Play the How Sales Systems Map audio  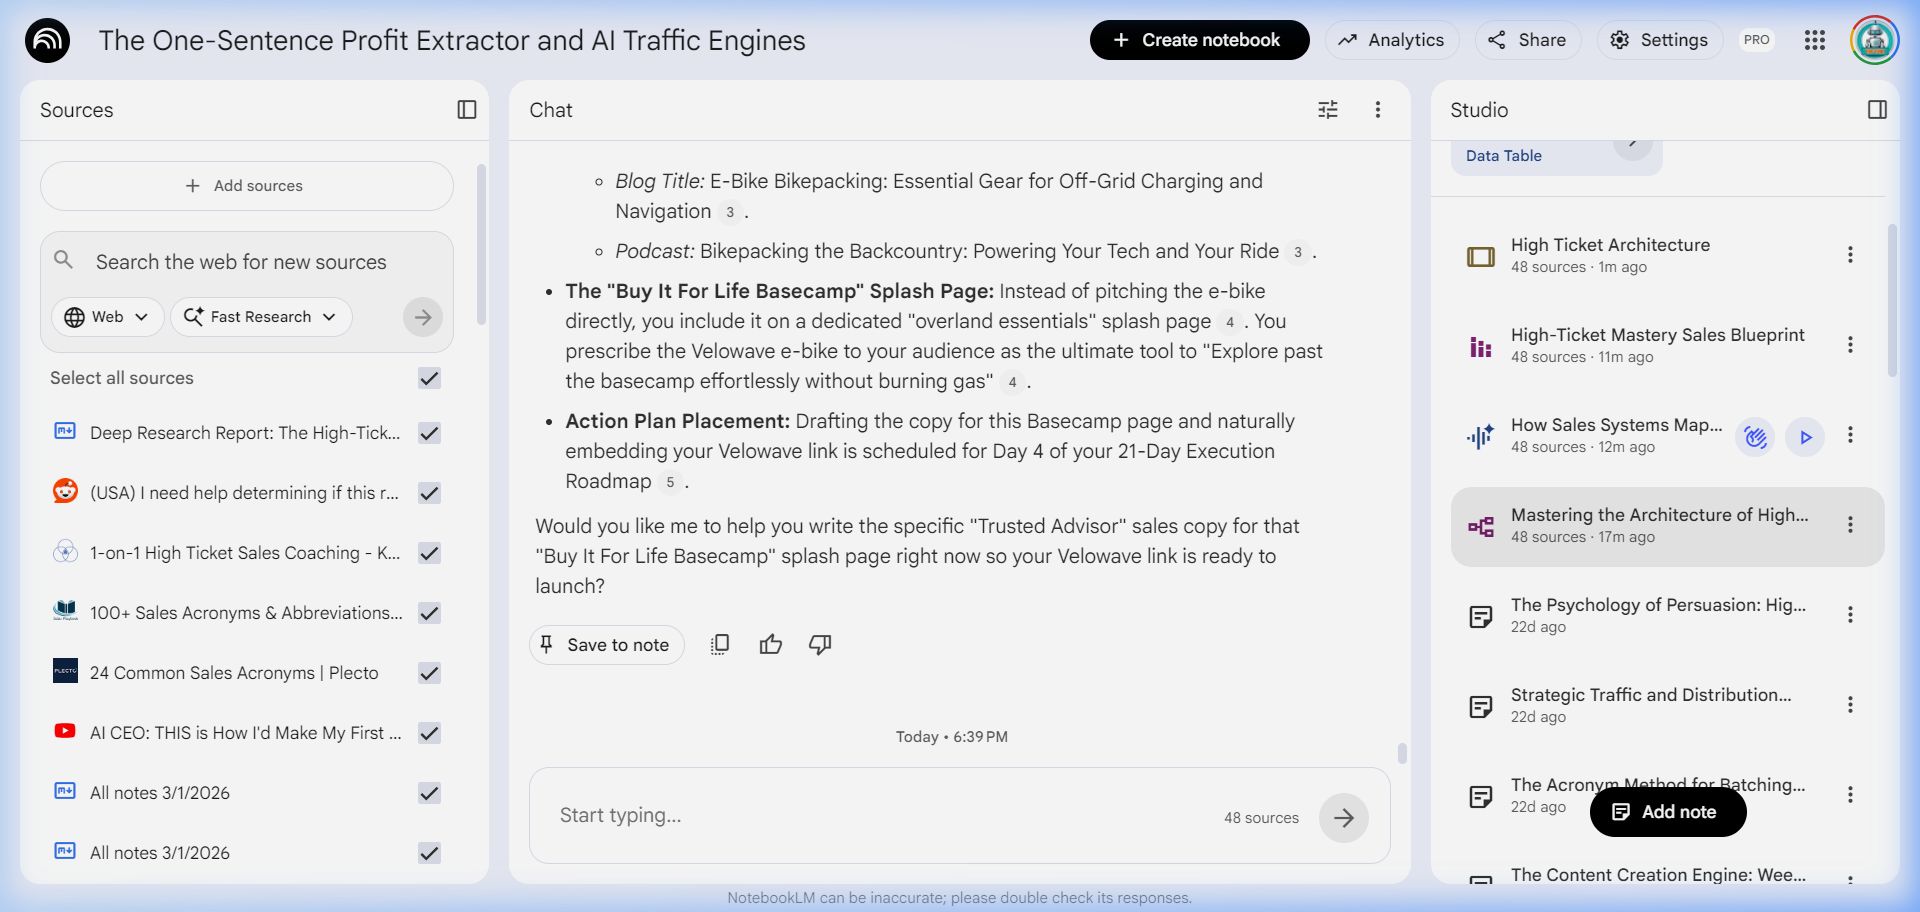point(1805,437)
